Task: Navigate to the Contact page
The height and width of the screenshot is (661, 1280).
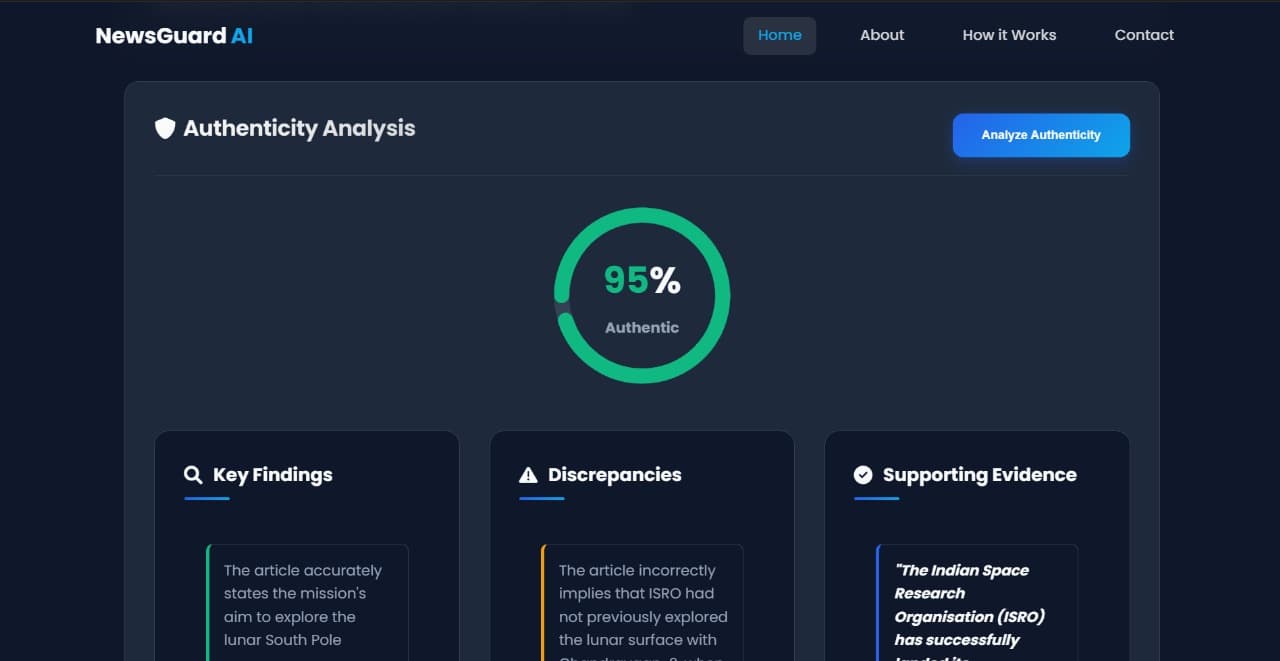Action: pos(1144,35)
